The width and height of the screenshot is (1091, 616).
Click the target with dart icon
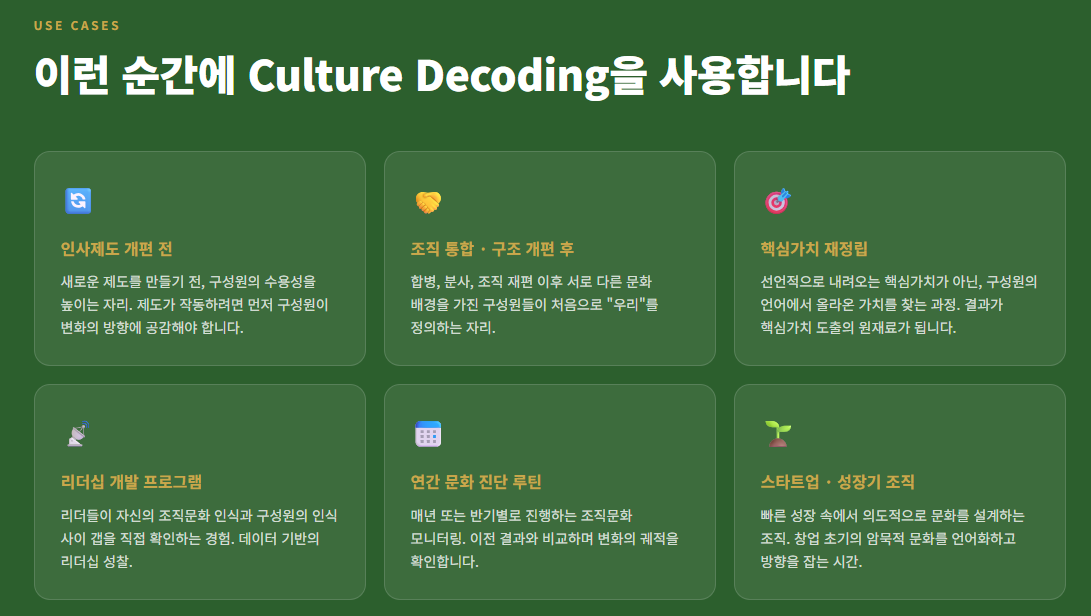(778, 201)
